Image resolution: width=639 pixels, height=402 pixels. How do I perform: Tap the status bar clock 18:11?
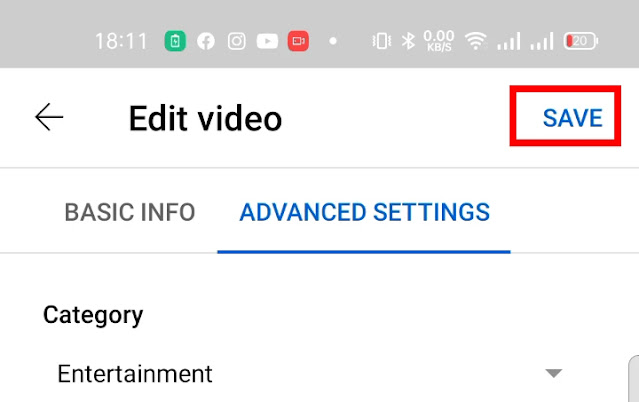click(x=121, y=41)
